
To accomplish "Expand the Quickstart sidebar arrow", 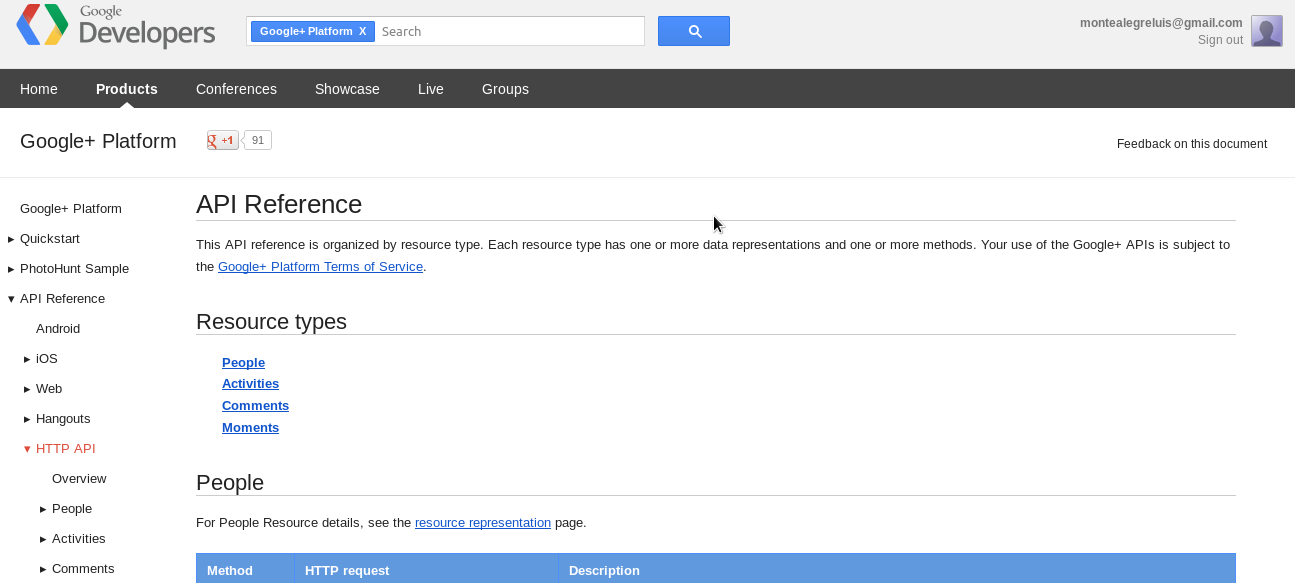I will click(11, 240).
